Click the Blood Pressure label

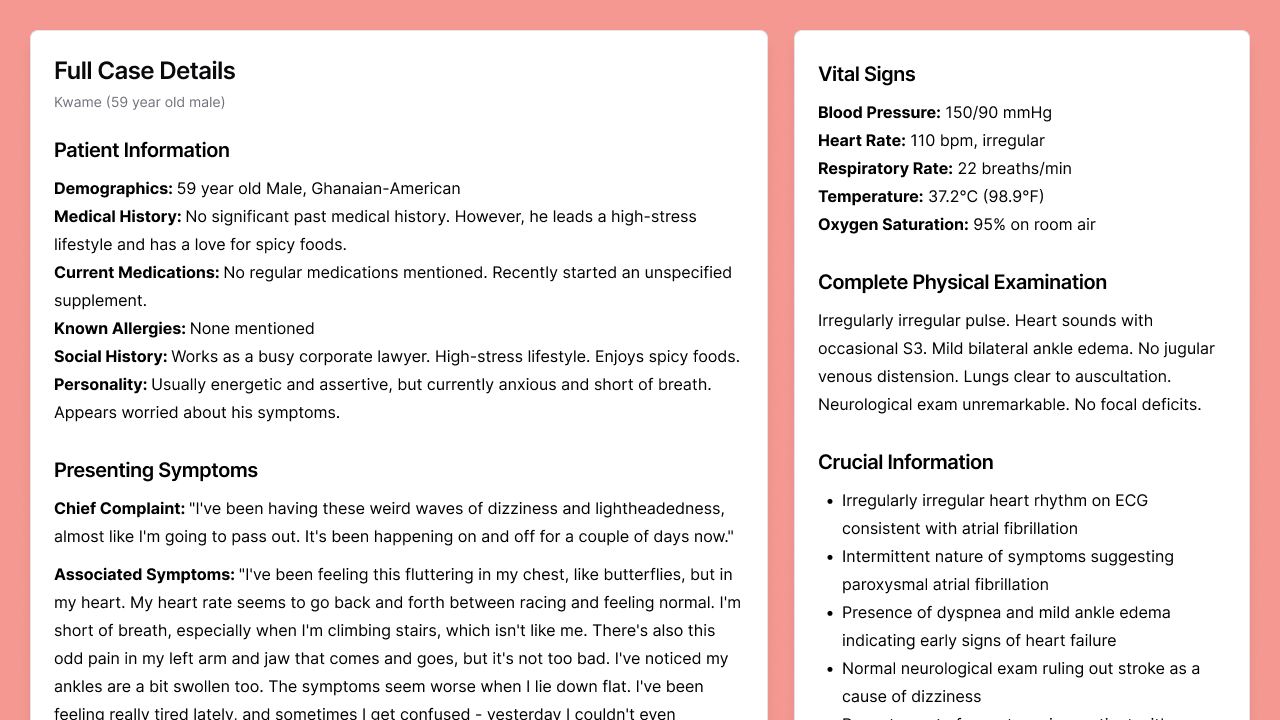(x=879, y=112)
